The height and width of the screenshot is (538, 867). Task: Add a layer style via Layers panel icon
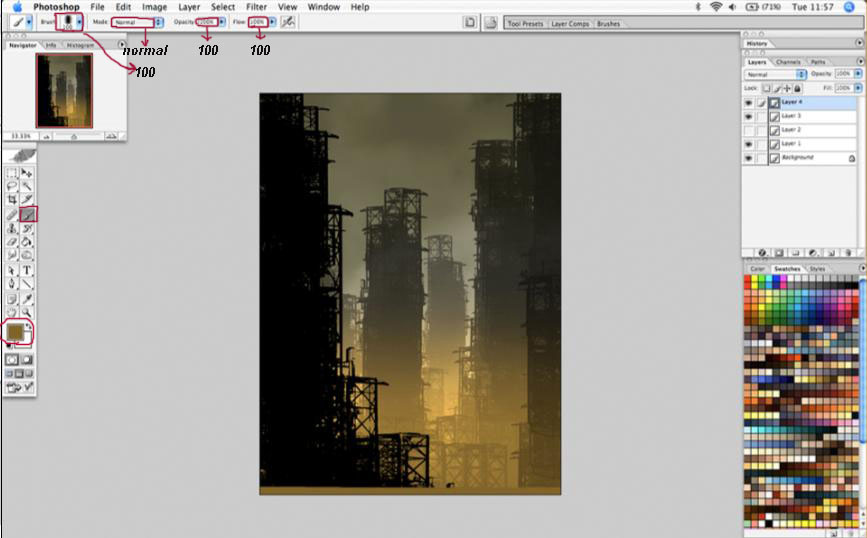(x=762, y=253)
